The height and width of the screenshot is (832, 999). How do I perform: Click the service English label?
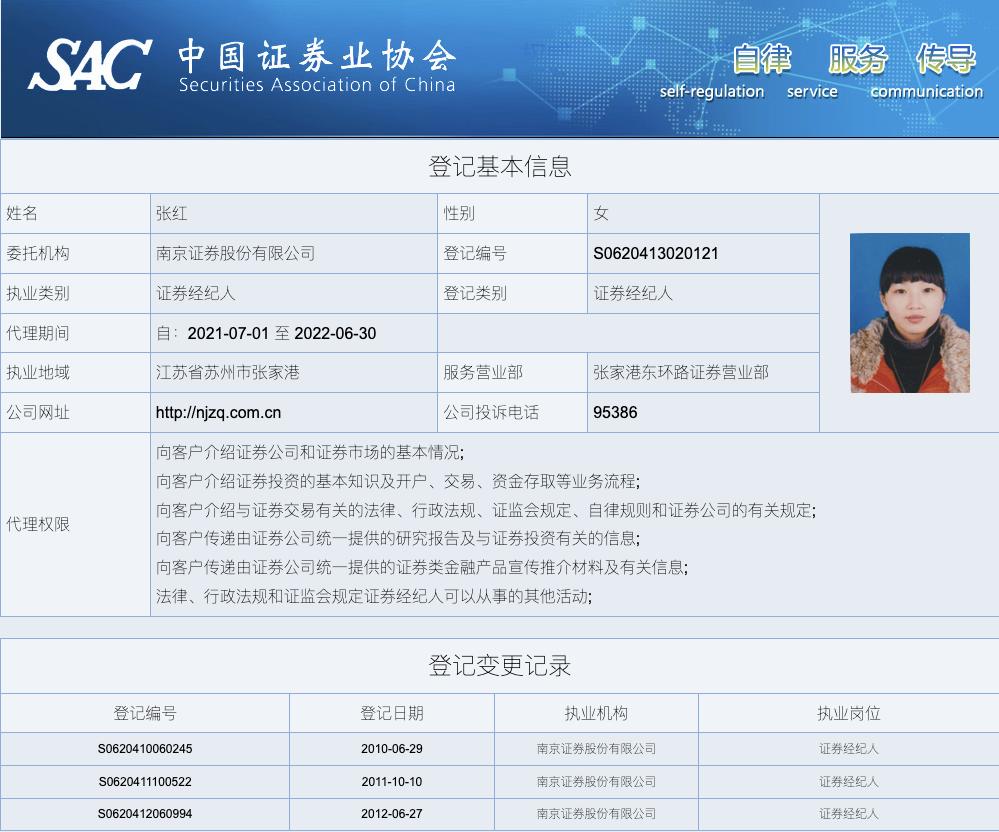pos(812,91)
